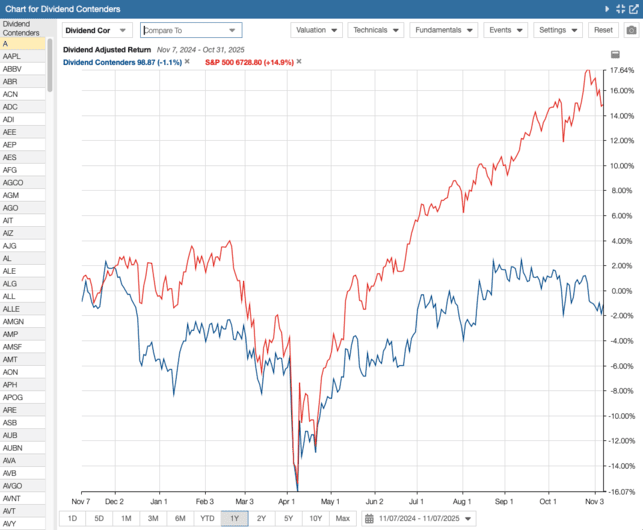Click the pop-out external window icon
The height and width of the screenshot is (530, 643).
click(633, 9)
